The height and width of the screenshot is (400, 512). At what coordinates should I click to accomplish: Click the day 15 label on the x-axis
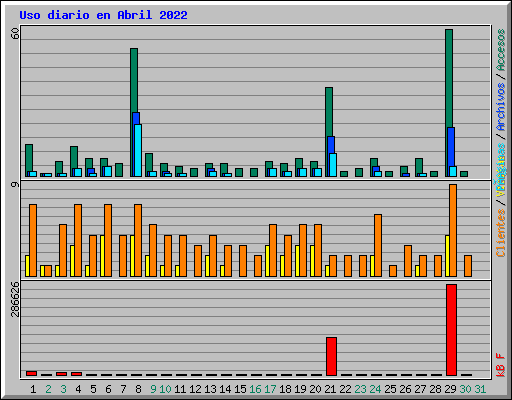[240, 389]
